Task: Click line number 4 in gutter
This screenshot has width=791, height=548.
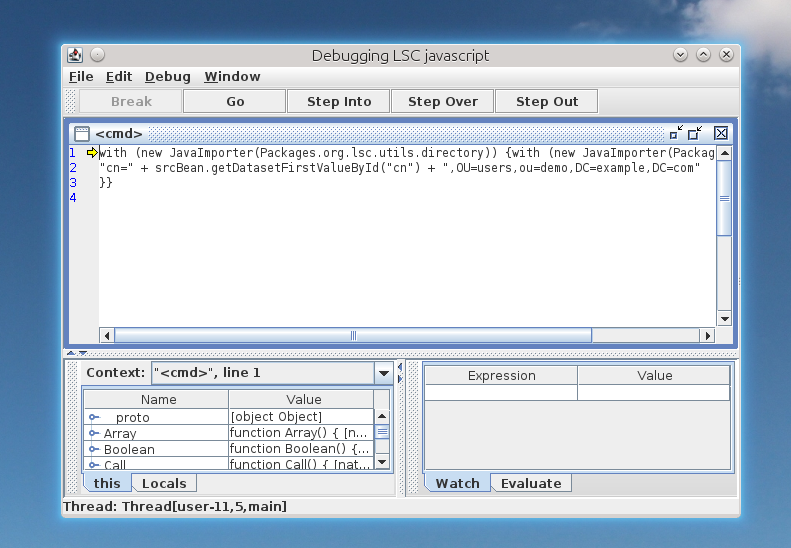Action: click(73, 198)
